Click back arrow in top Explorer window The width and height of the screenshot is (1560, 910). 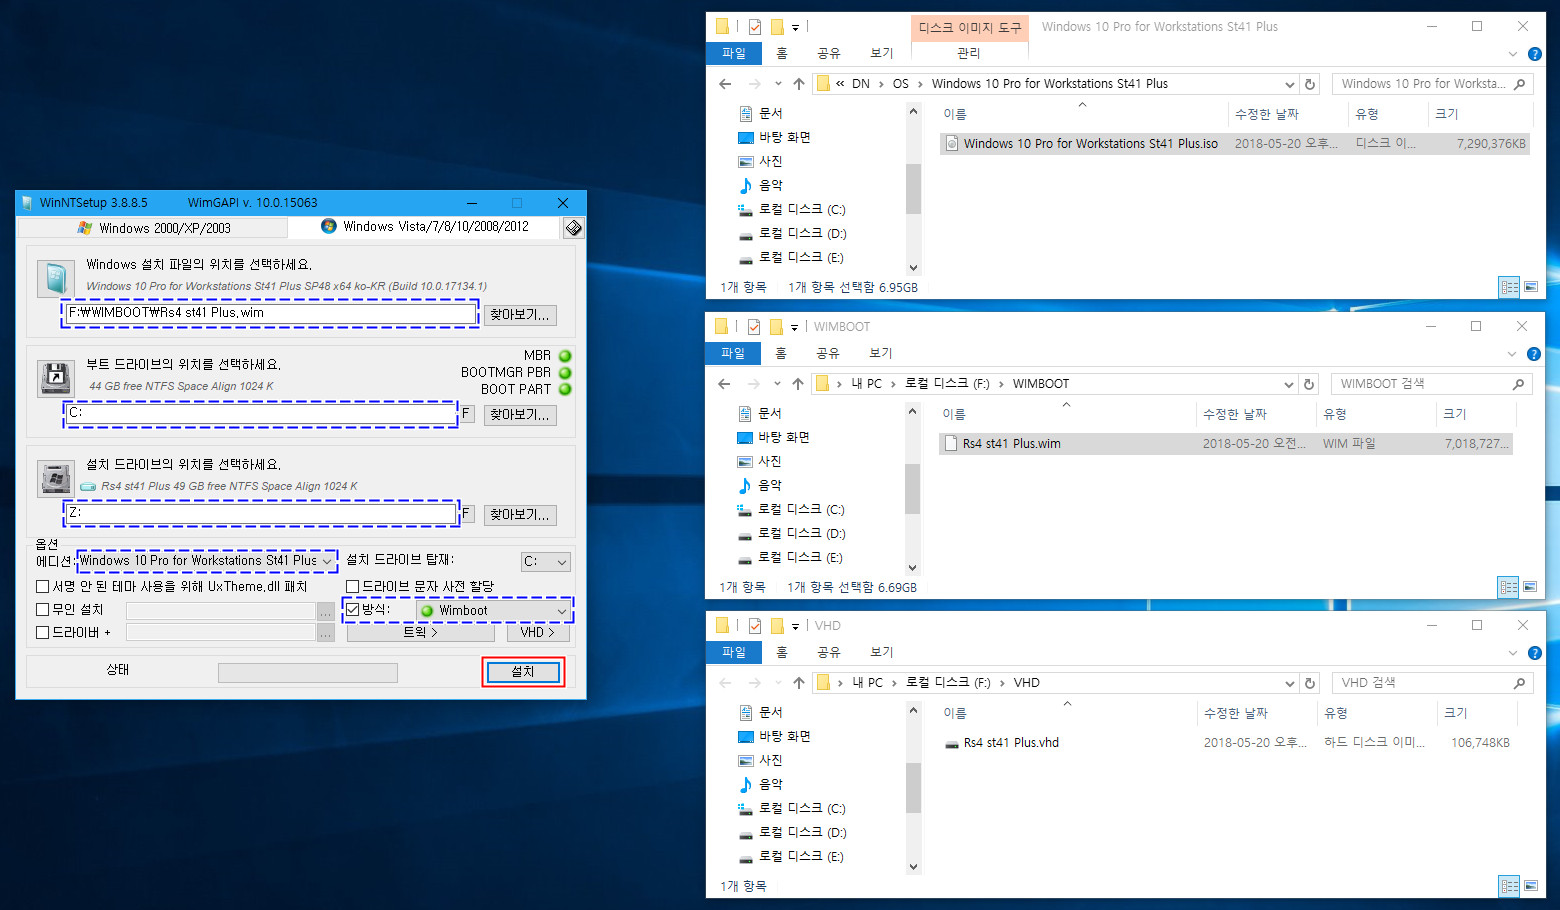pos(726,84)
